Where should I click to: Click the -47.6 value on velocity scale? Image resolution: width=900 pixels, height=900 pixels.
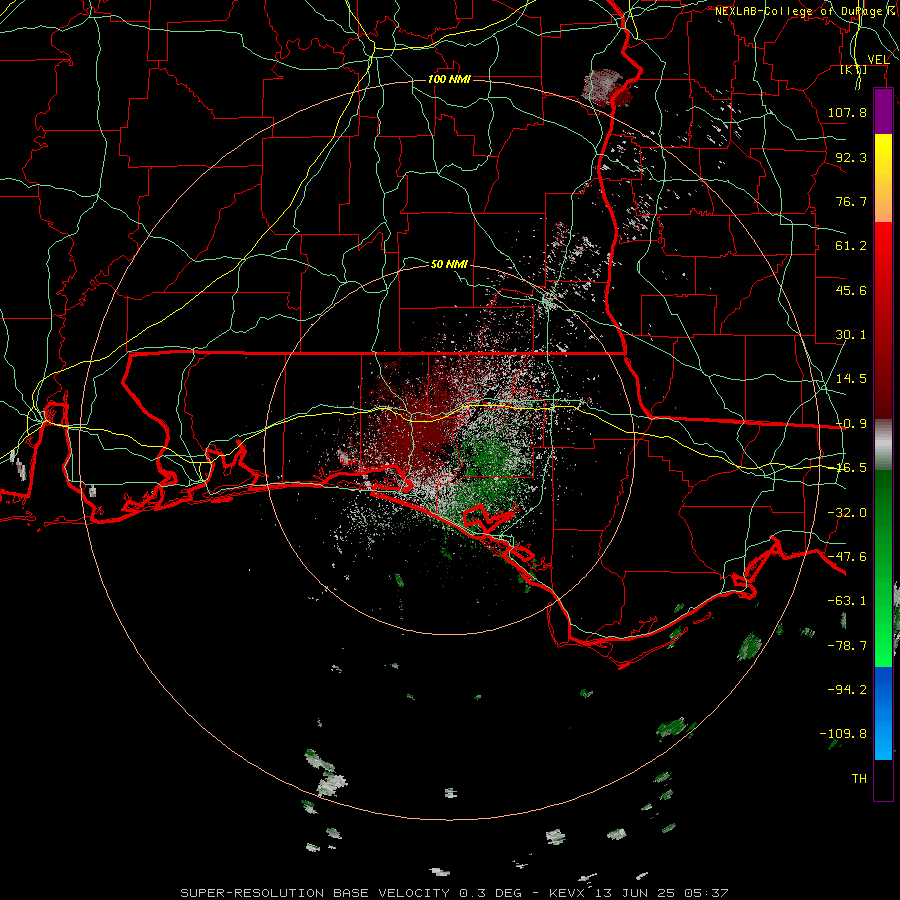coord(847,556)
